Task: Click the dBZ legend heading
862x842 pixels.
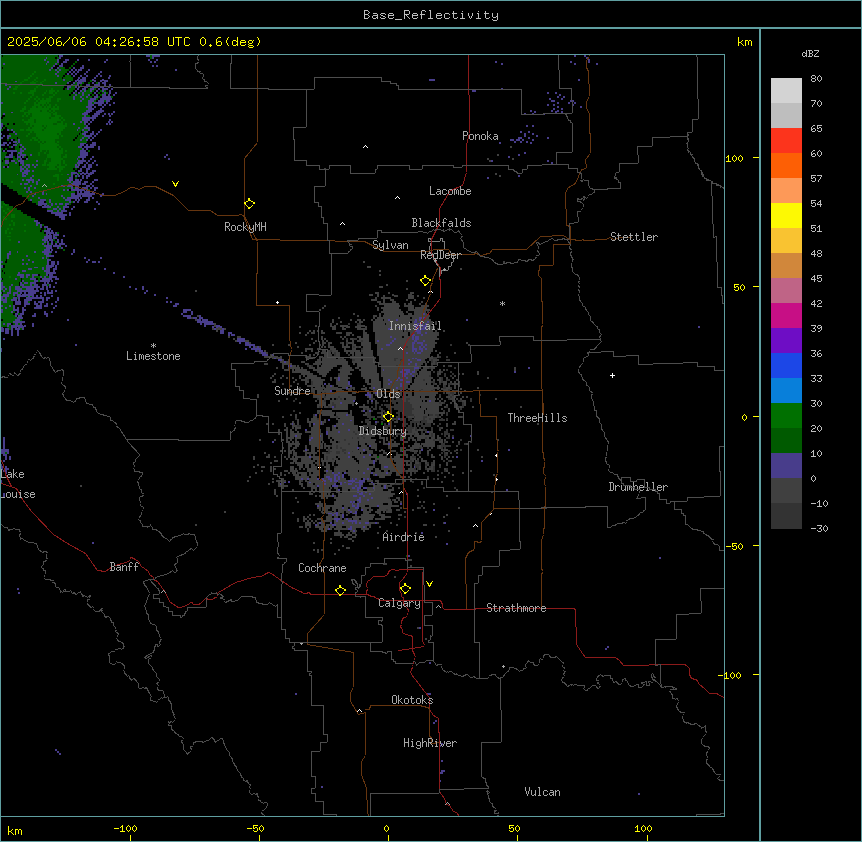Action: pos(810,54)
